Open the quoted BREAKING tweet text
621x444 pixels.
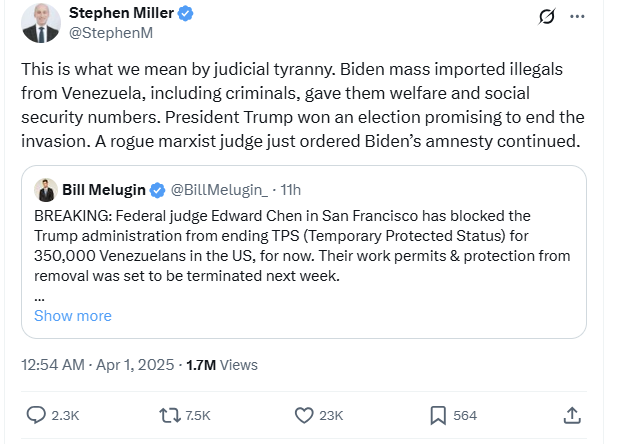click(300, 245)
